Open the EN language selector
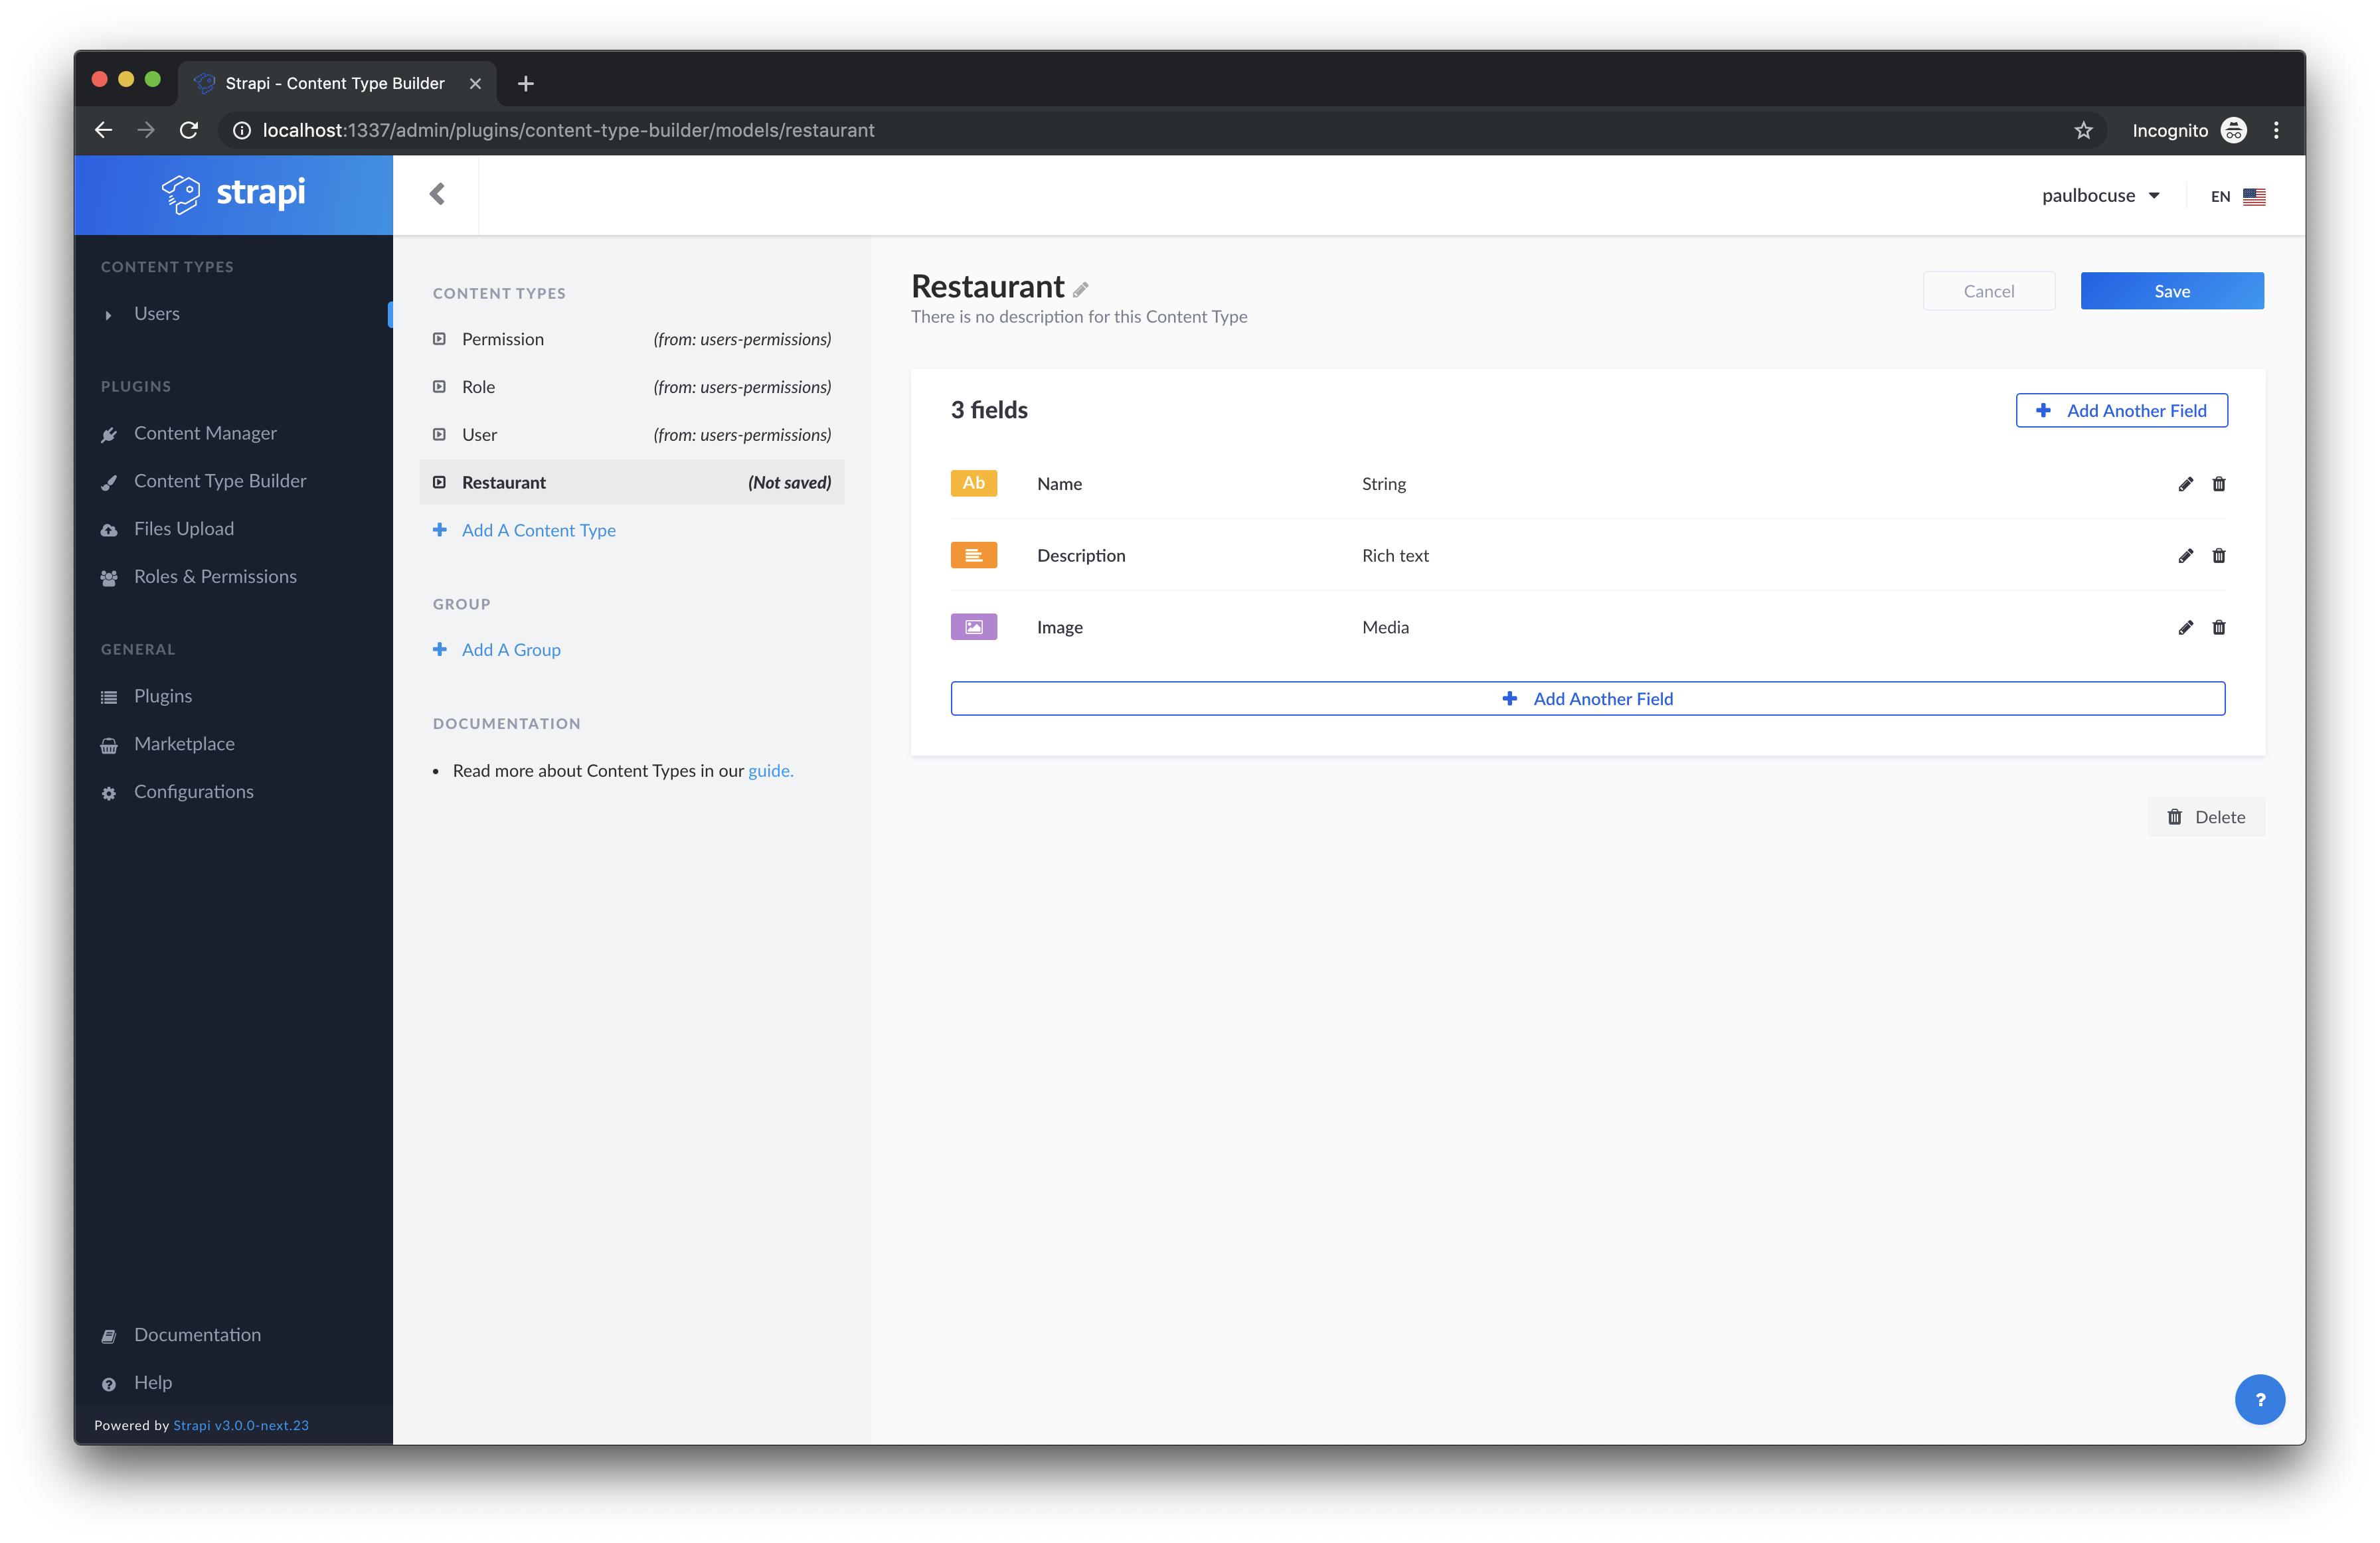Image resolution: width=2380 pixels, height=1543 pixels. coord(2237,197)
